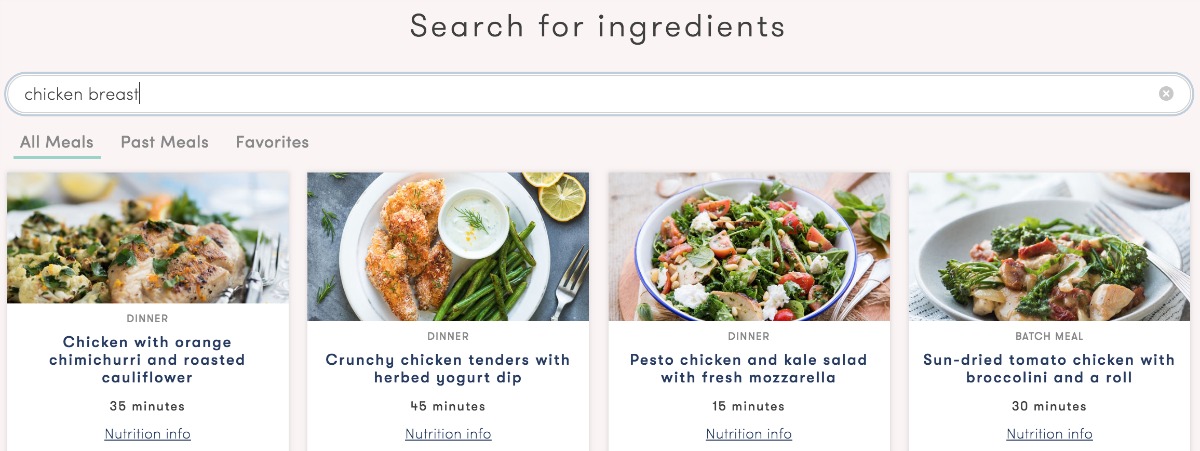The height and width of the screenshot is (451, 1200).
Task: Open the orange chimichurri chicken photo
Action: tap(148, 238)
